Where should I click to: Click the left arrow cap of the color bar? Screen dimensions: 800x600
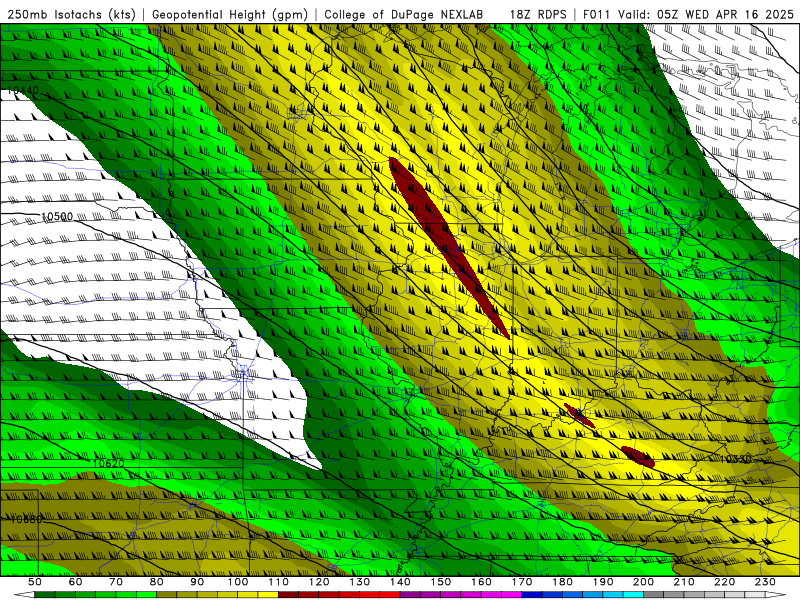[24, 595]
